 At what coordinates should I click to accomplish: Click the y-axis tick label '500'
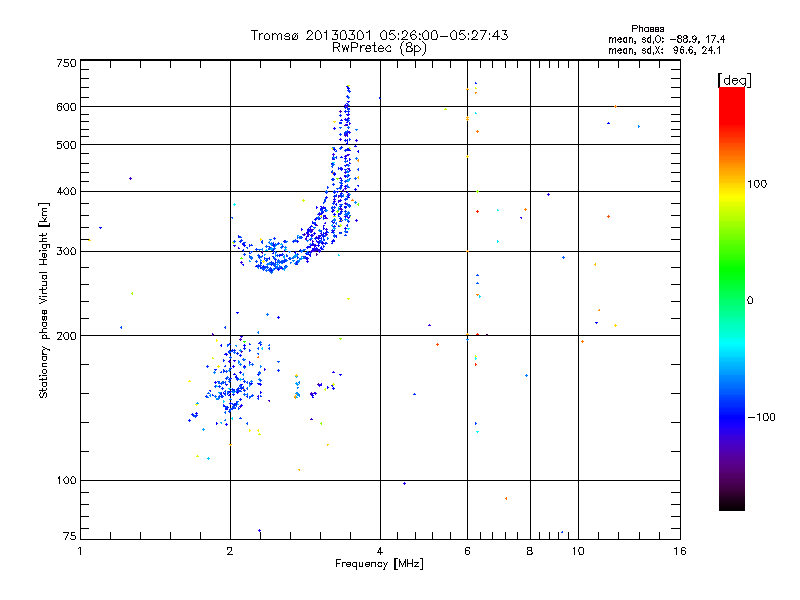pyautogui.click(x=66, y=145)
